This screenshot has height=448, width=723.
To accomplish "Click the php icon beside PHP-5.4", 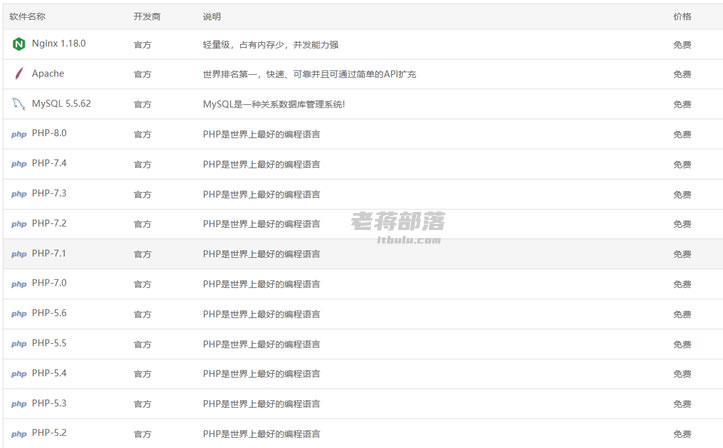I will [x=19, y=374].
